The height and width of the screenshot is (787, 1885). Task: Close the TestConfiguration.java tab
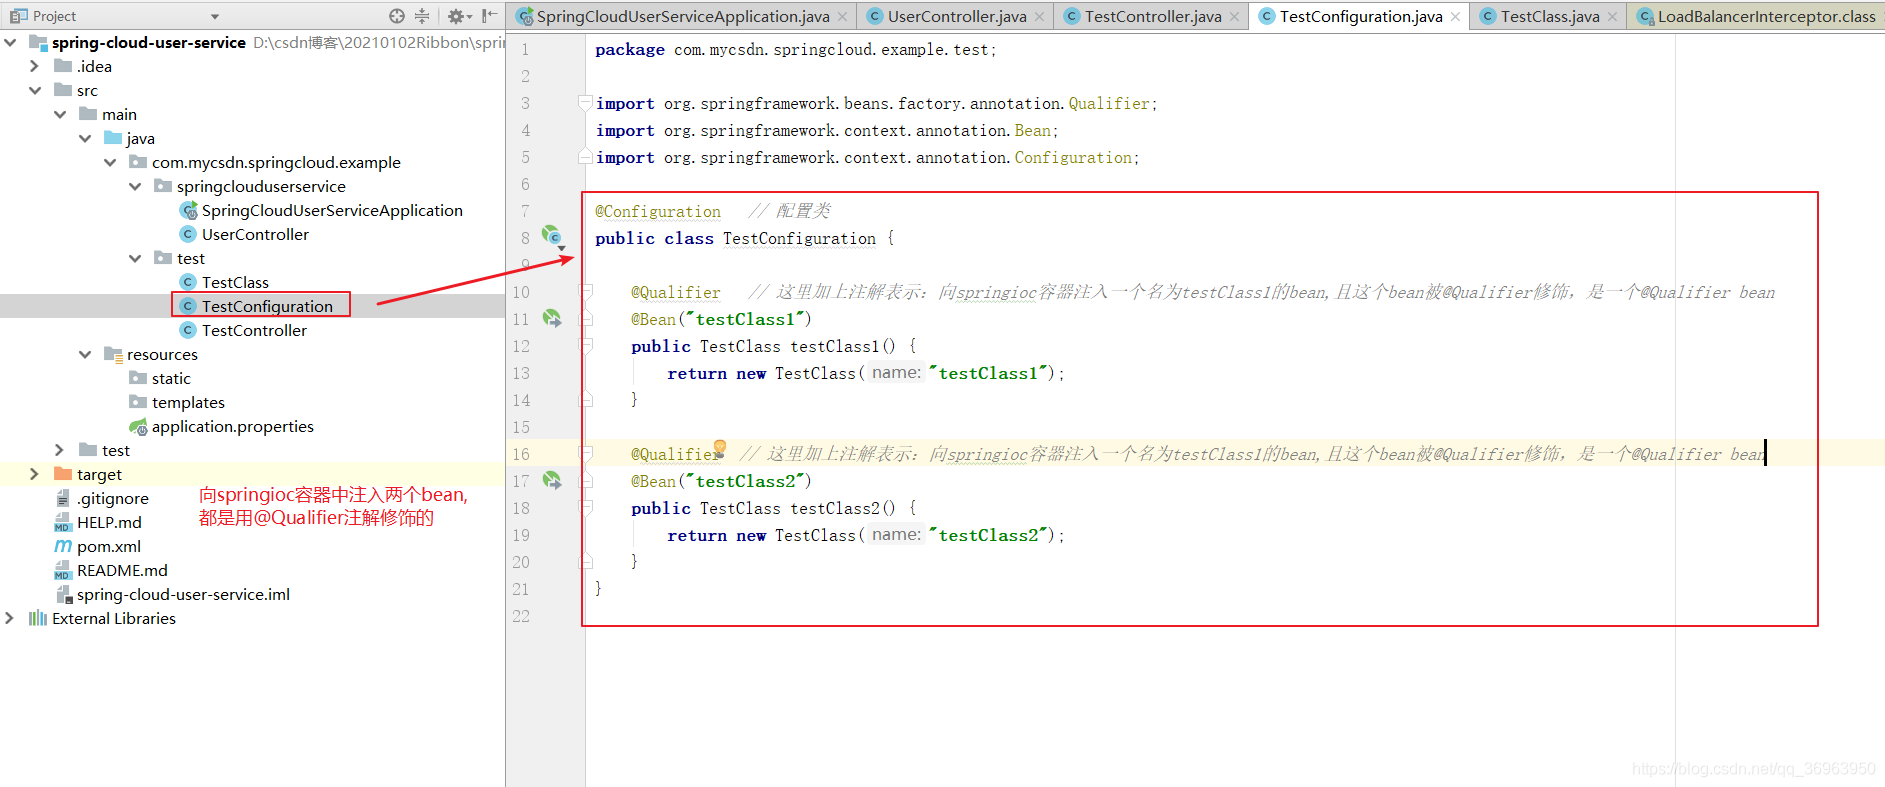point(1455,17)
